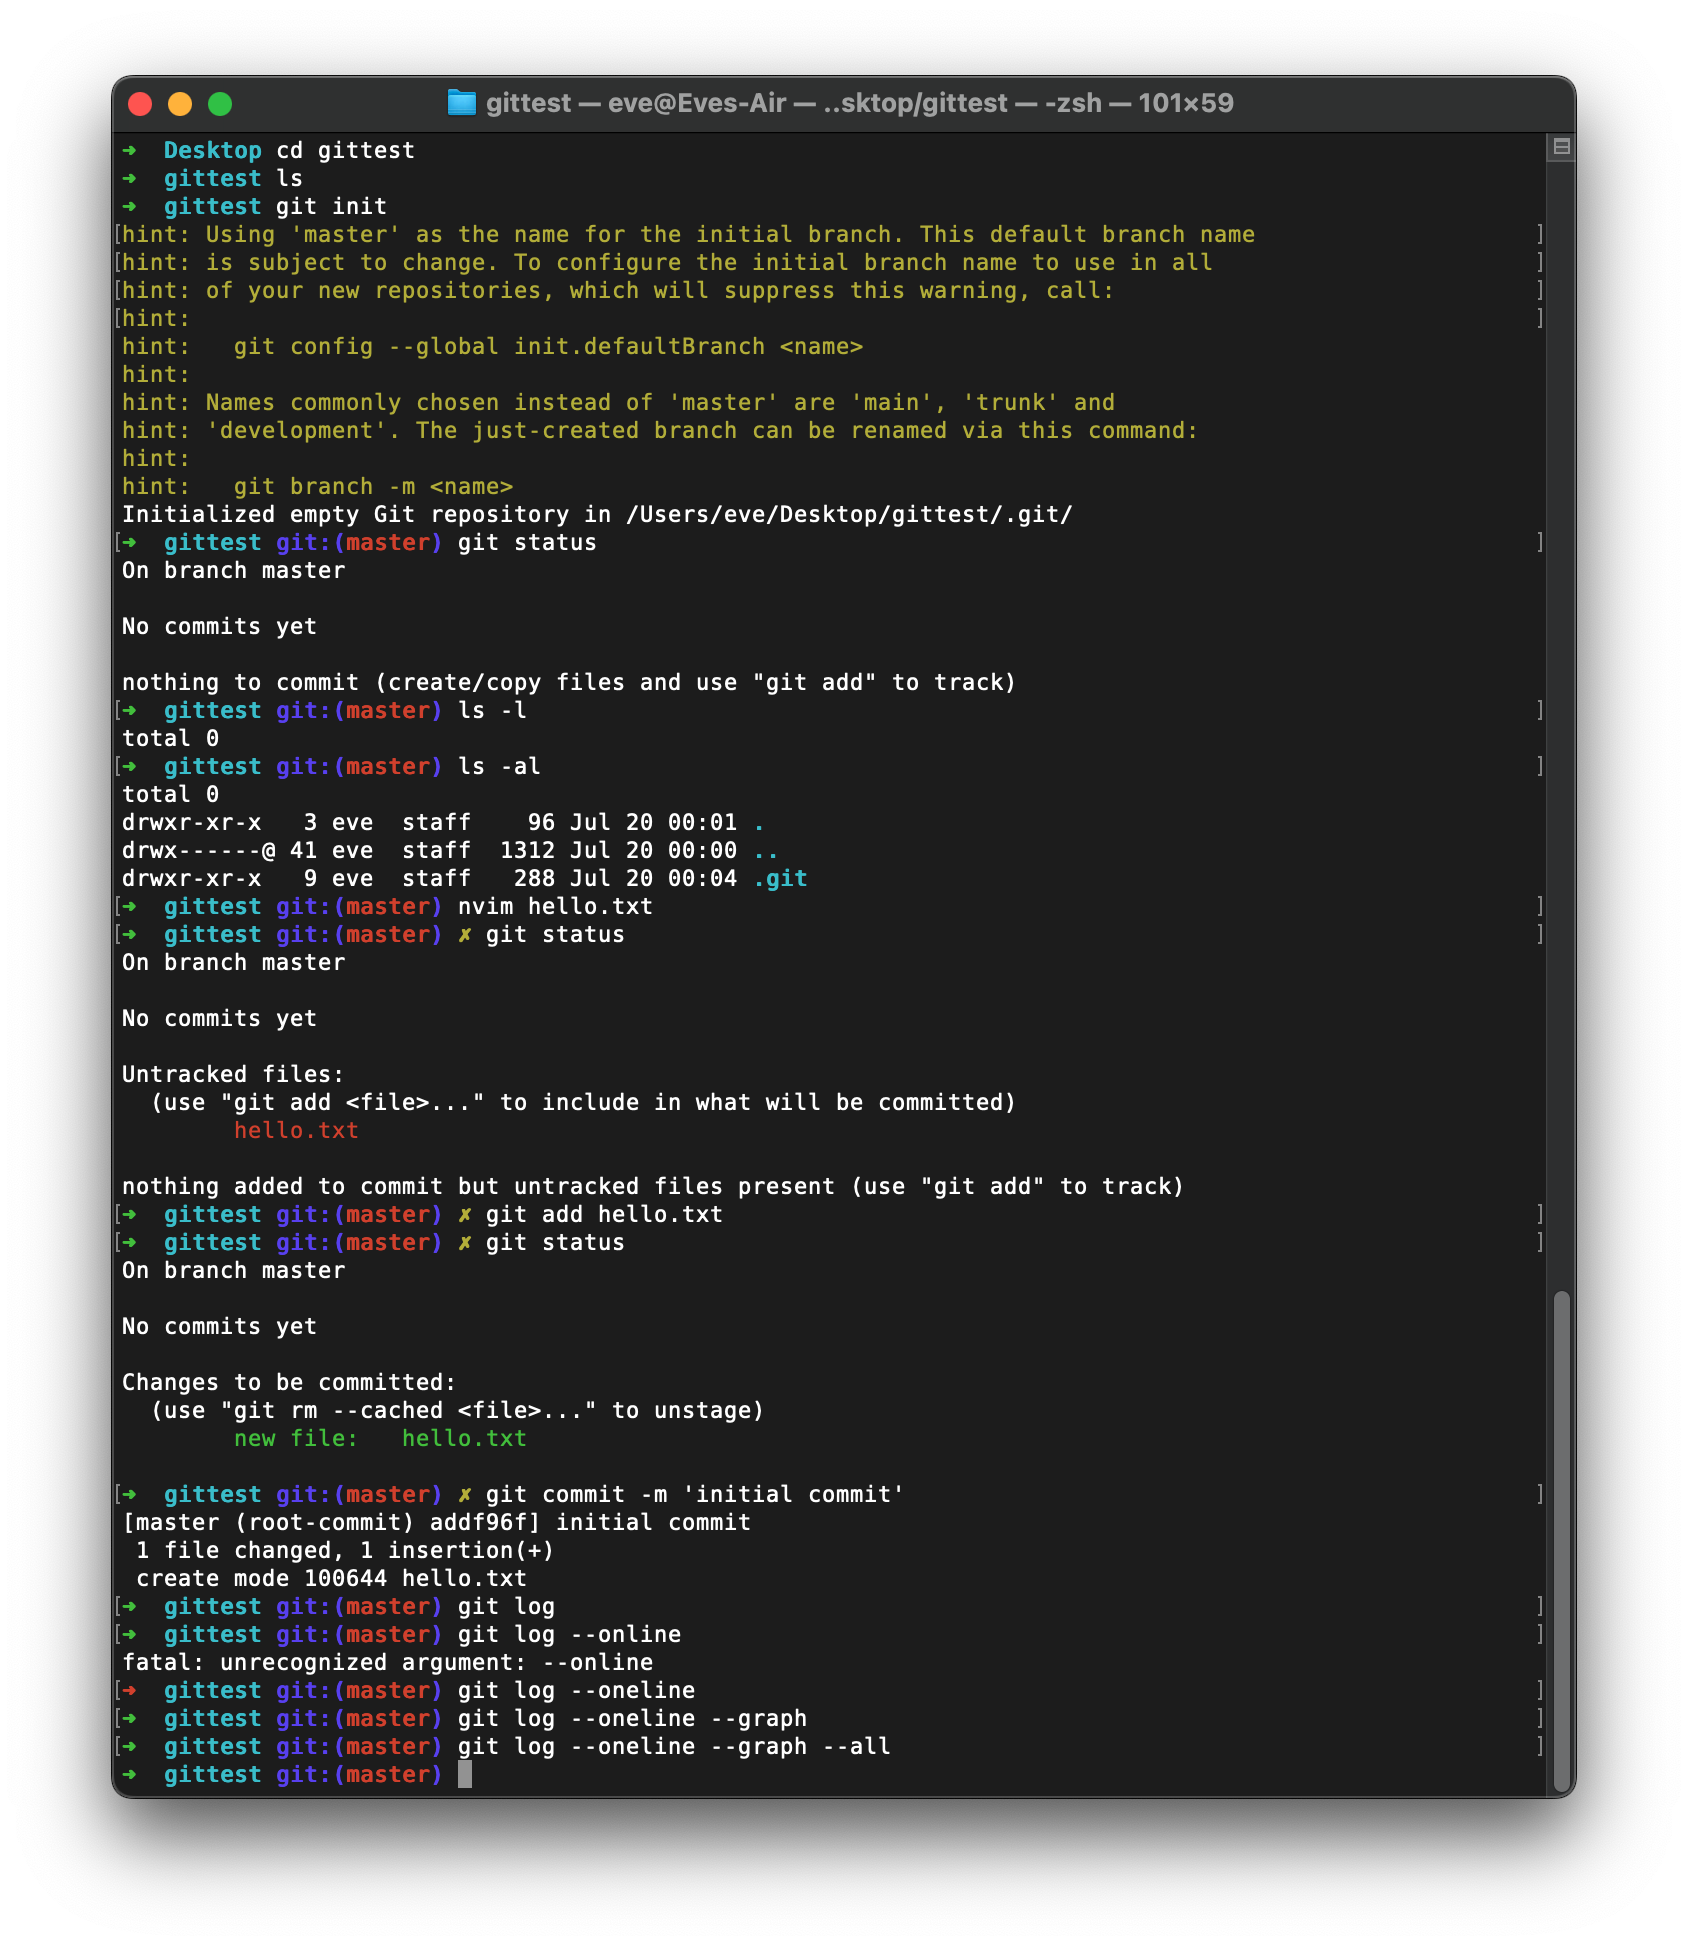Click the 'git add hello.txt' command line
Viewport: 1688px width, 1946px height.
click(x=604, y=1215)
